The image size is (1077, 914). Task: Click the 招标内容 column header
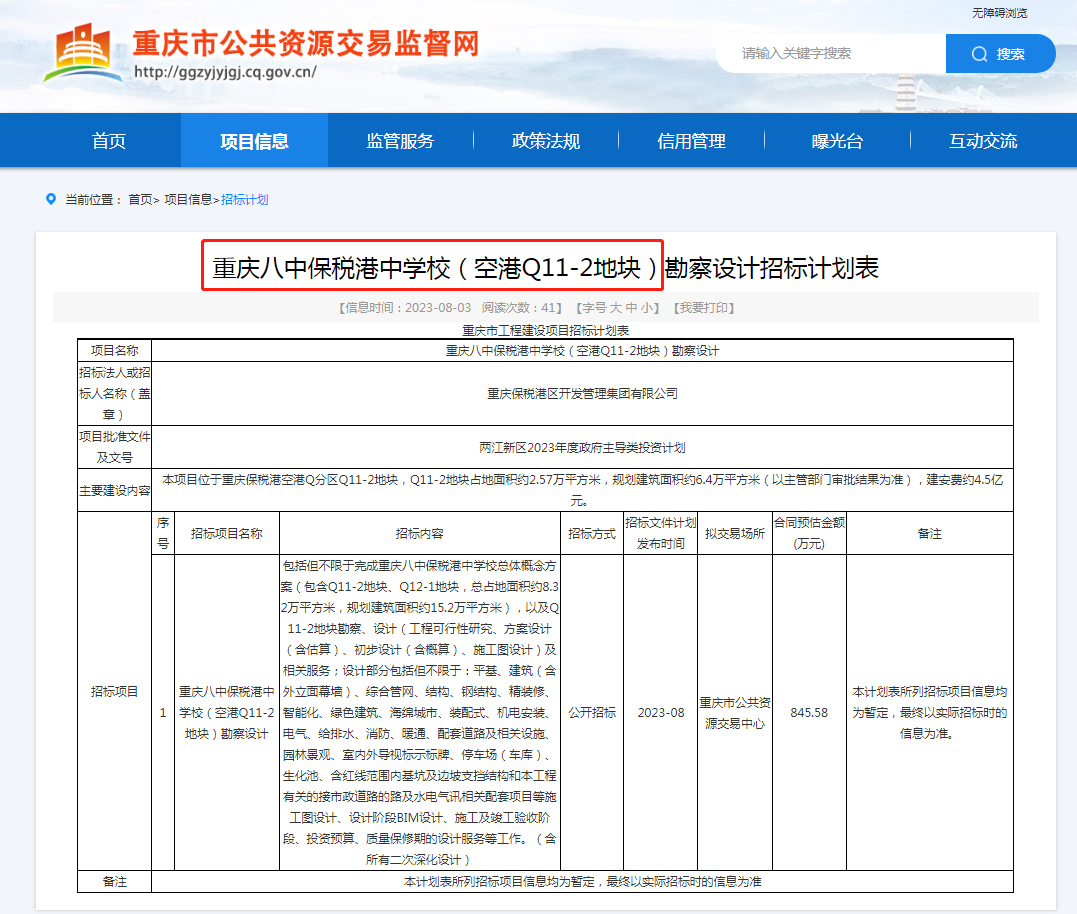click(420, 534)
